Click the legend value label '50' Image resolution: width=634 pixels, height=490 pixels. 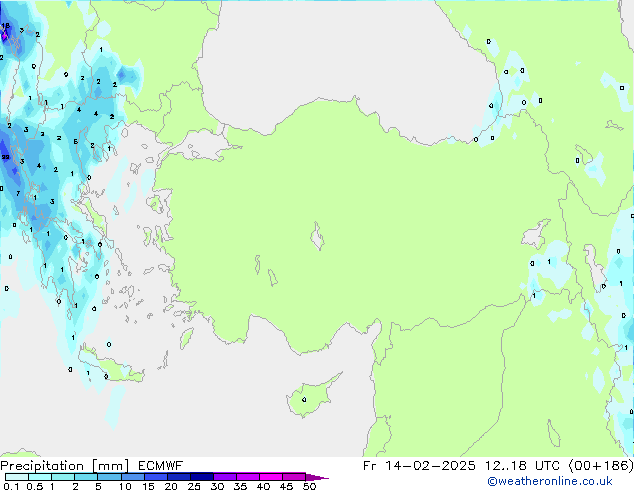click(309, 486)
